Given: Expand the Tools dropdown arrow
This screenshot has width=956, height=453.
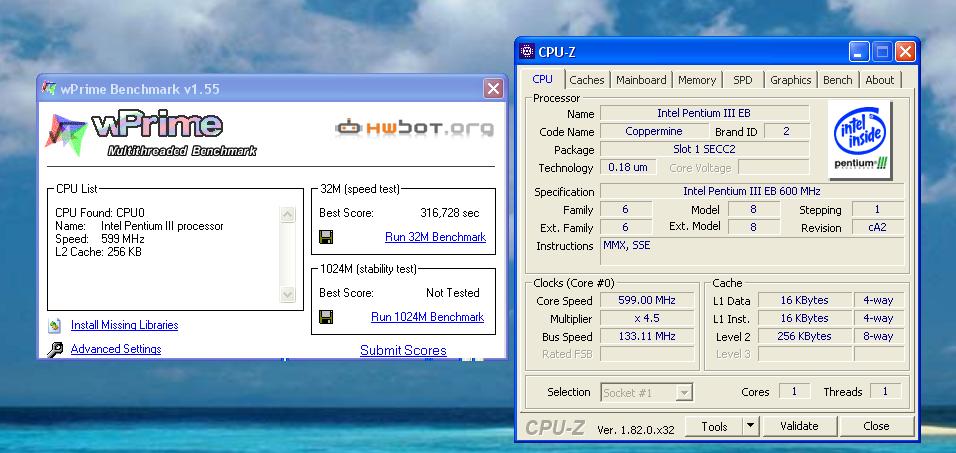Looking at the screenshot, I should tap(751, 427).
